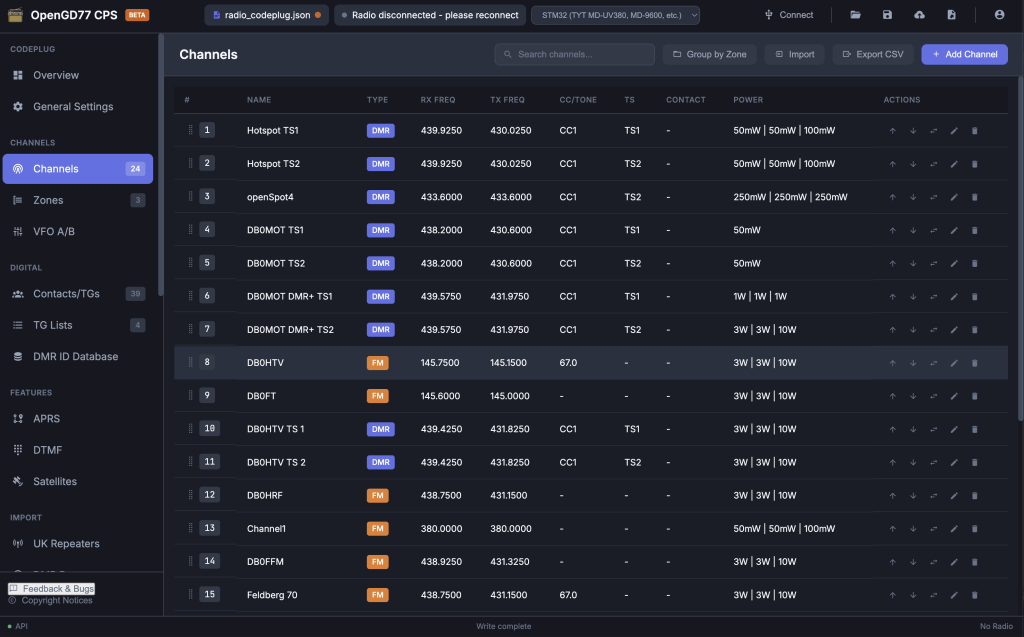1024x637 pixels.
Task: Click the Connect radio button
Action: (x=788, y=15)
